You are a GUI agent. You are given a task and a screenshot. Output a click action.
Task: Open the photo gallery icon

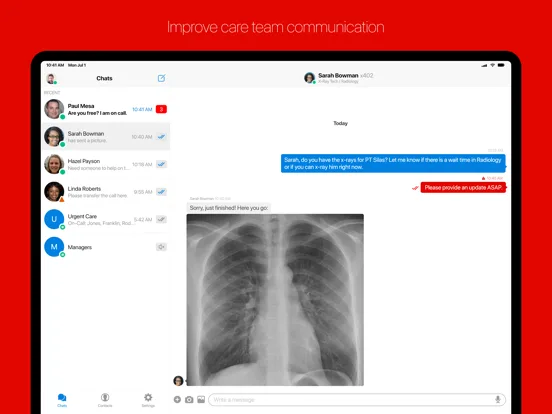click(x=201, y=400)
